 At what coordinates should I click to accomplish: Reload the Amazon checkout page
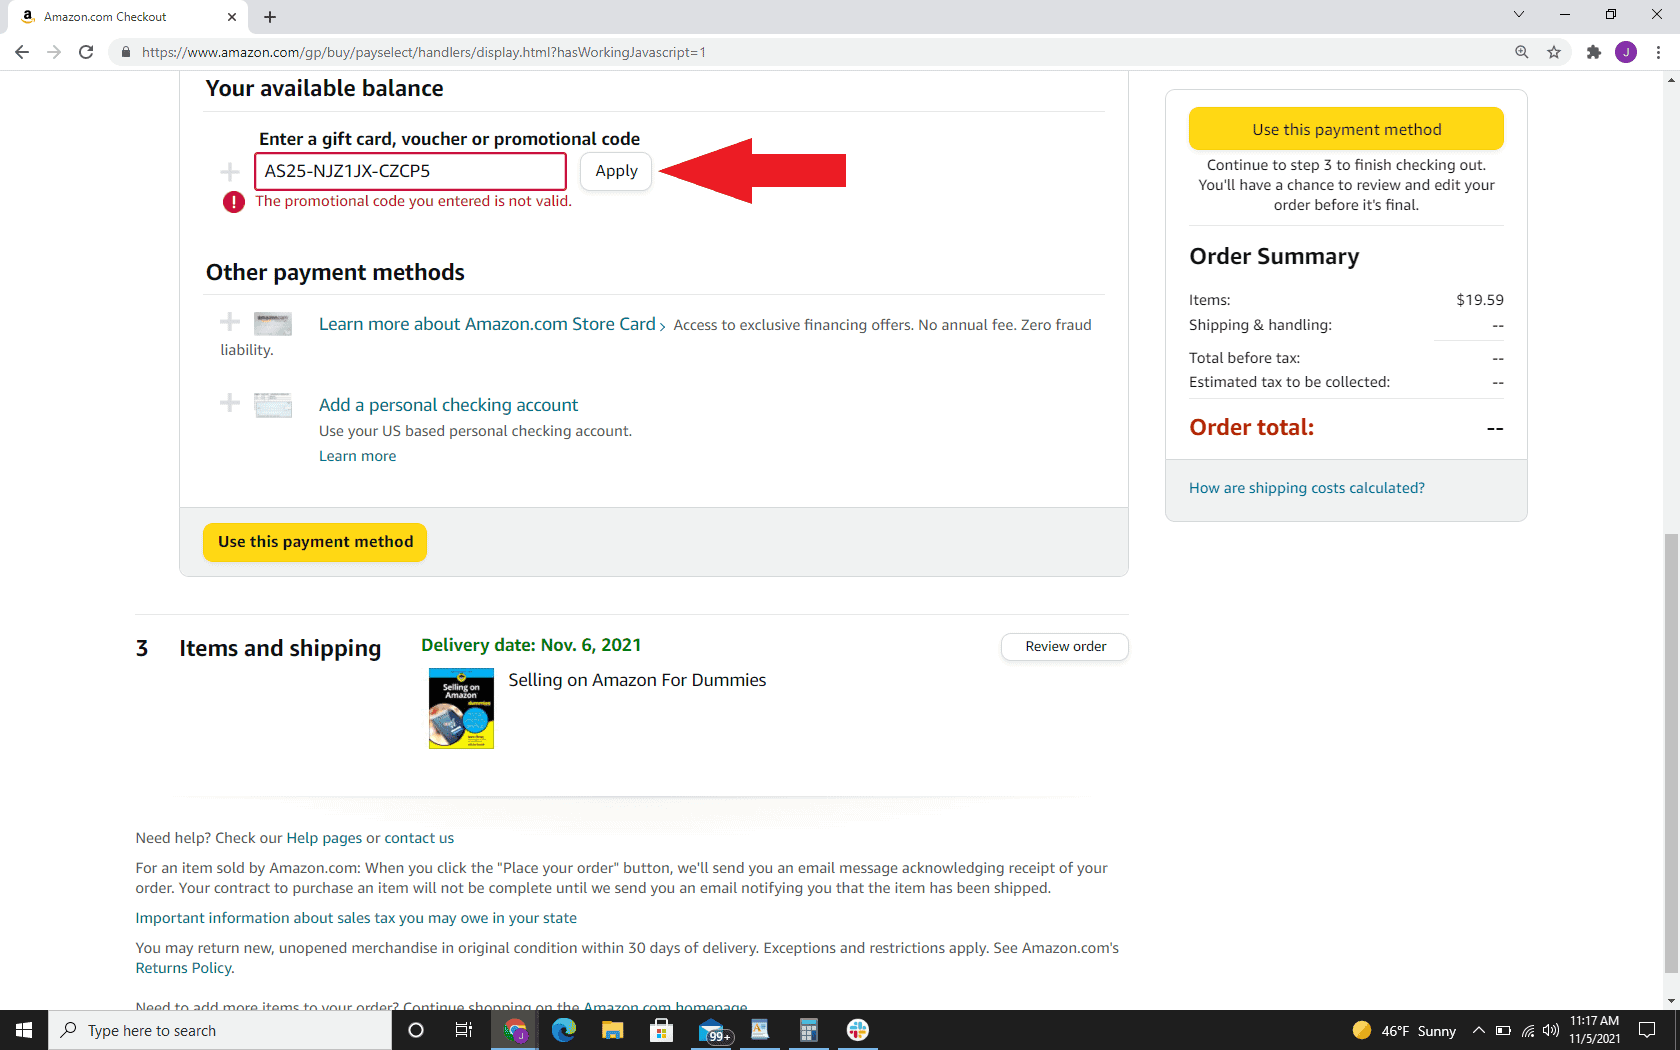[x=86, y=52]
